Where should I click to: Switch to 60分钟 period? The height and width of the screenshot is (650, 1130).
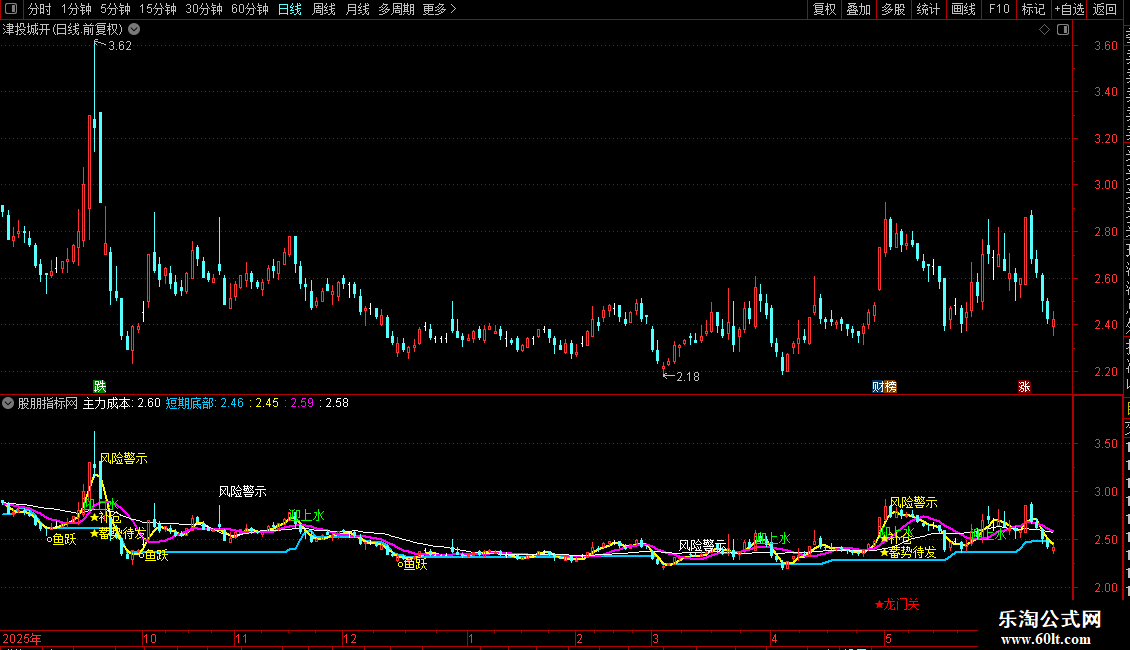pyautogui.click(x=250, y=9)
